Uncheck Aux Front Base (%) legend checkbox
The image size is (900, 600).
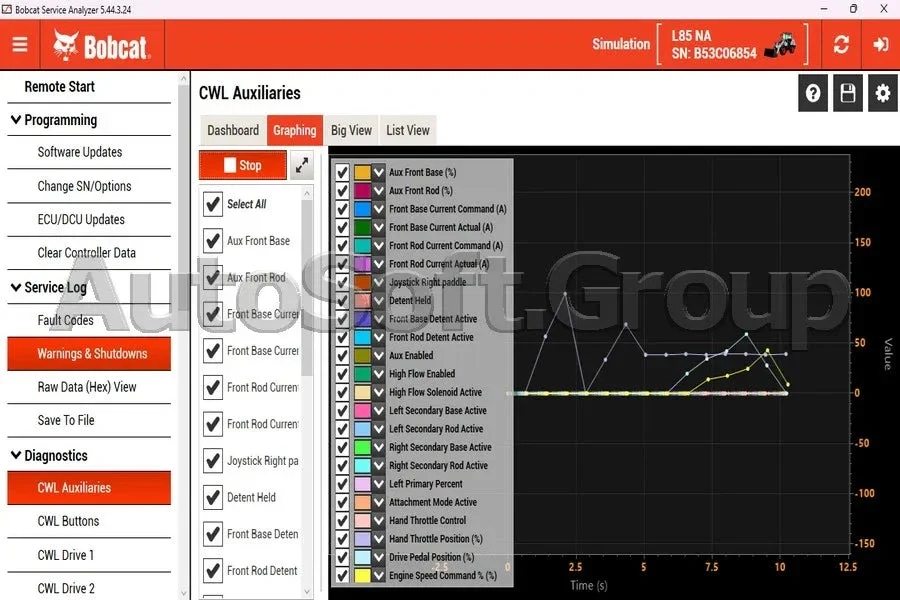[x=342, y=172]
